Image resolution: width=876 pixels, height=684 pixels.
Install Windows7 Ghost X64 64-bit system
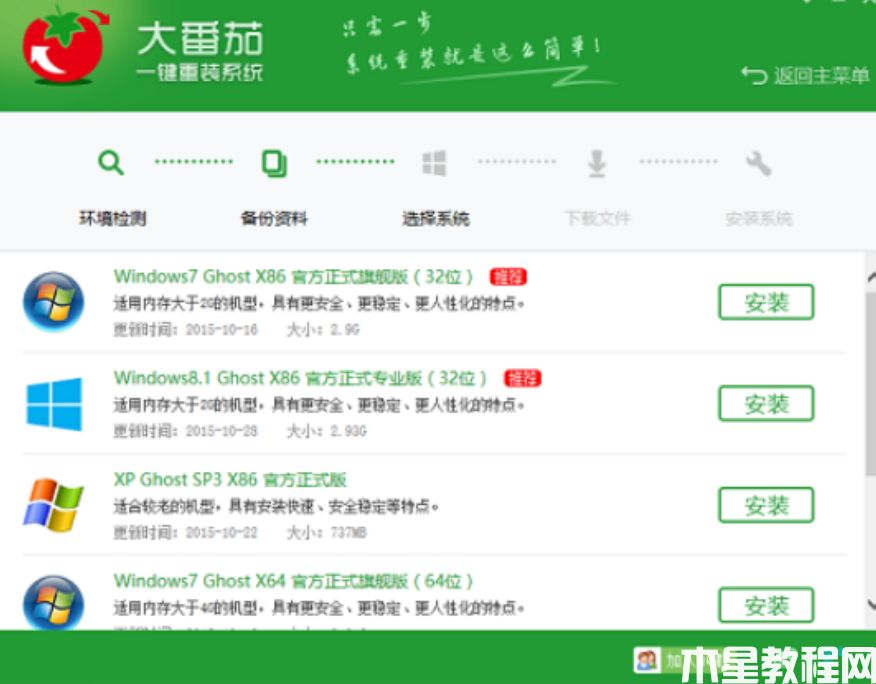click(766, 605)
